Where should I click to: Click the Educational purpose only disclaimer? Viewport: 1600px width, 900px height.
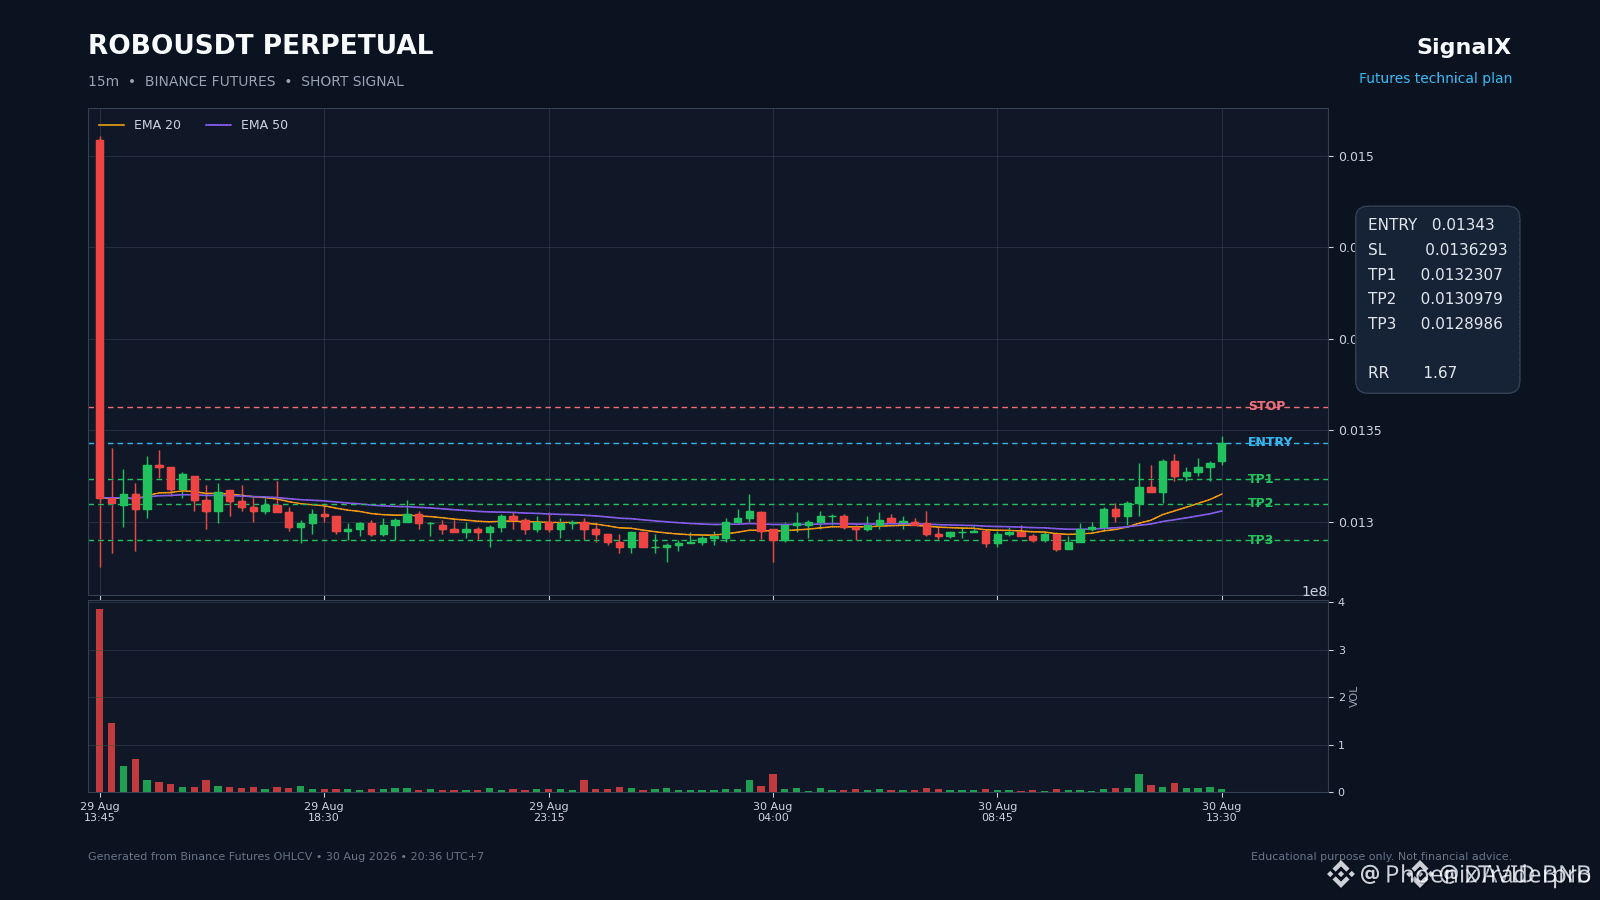(x=1381, y=857)
